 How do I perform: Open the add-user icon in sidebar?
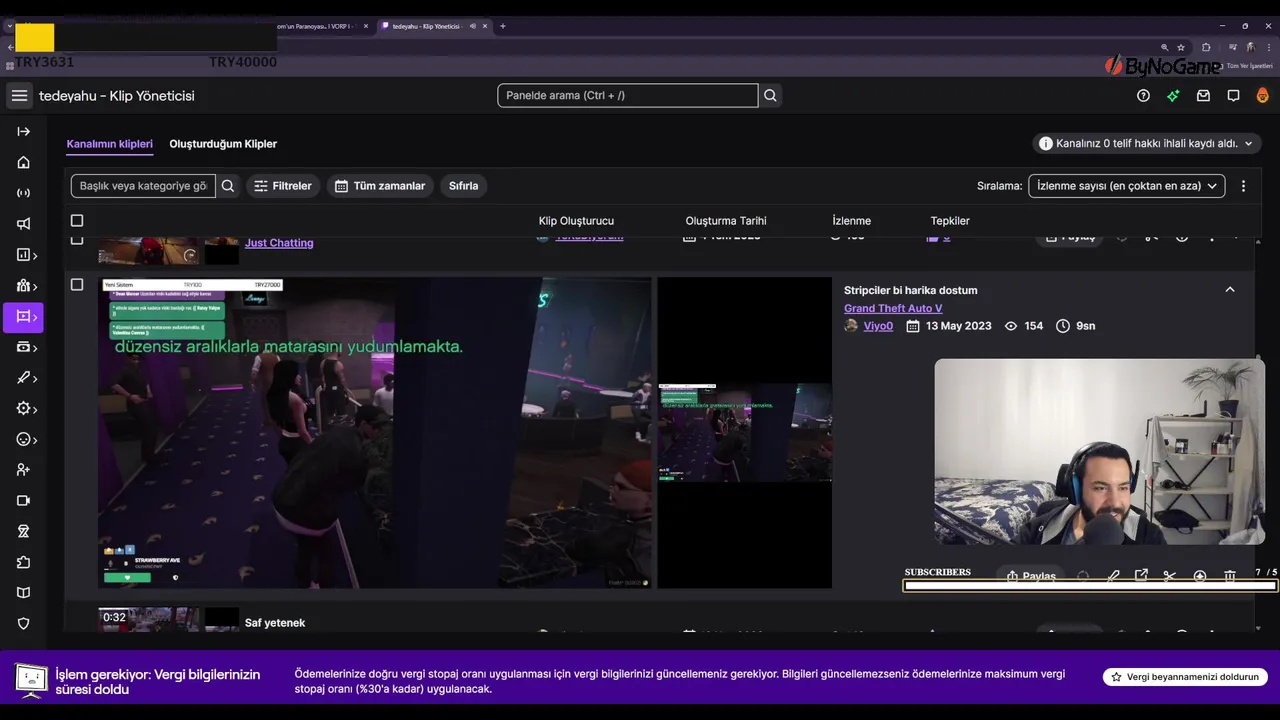(23, 470)
